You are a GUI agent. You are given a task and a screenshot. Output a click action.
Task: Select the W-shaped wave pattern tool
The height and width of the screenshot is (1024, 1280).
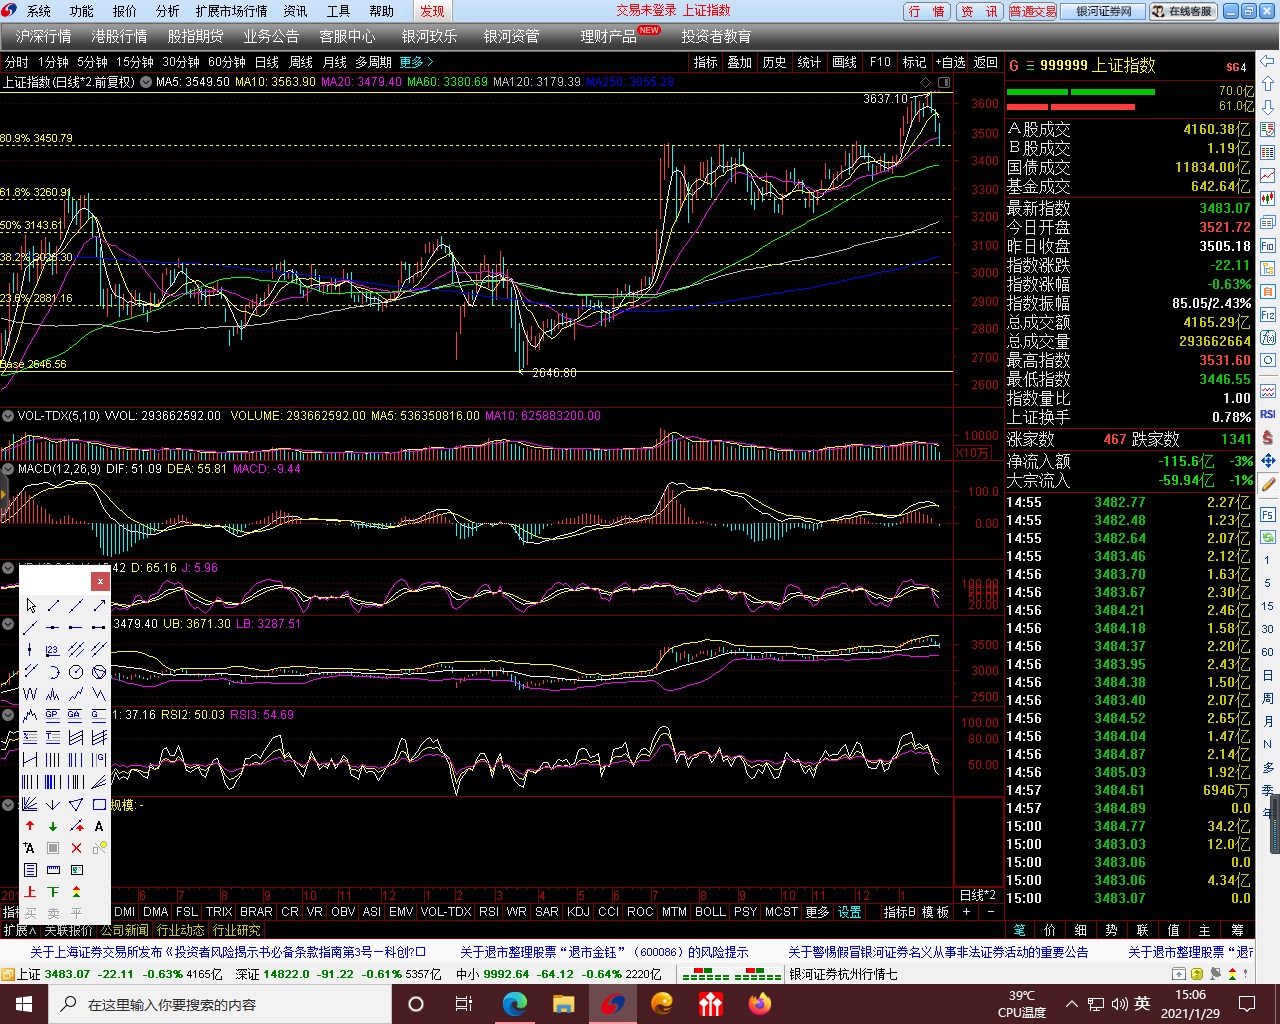(30, 694)
